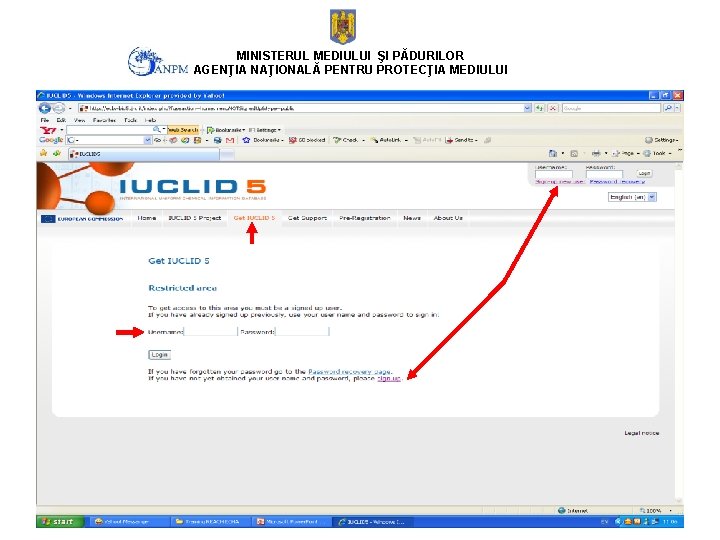720x540 pixels.
Task: Open the File menu
Action: 45,120
